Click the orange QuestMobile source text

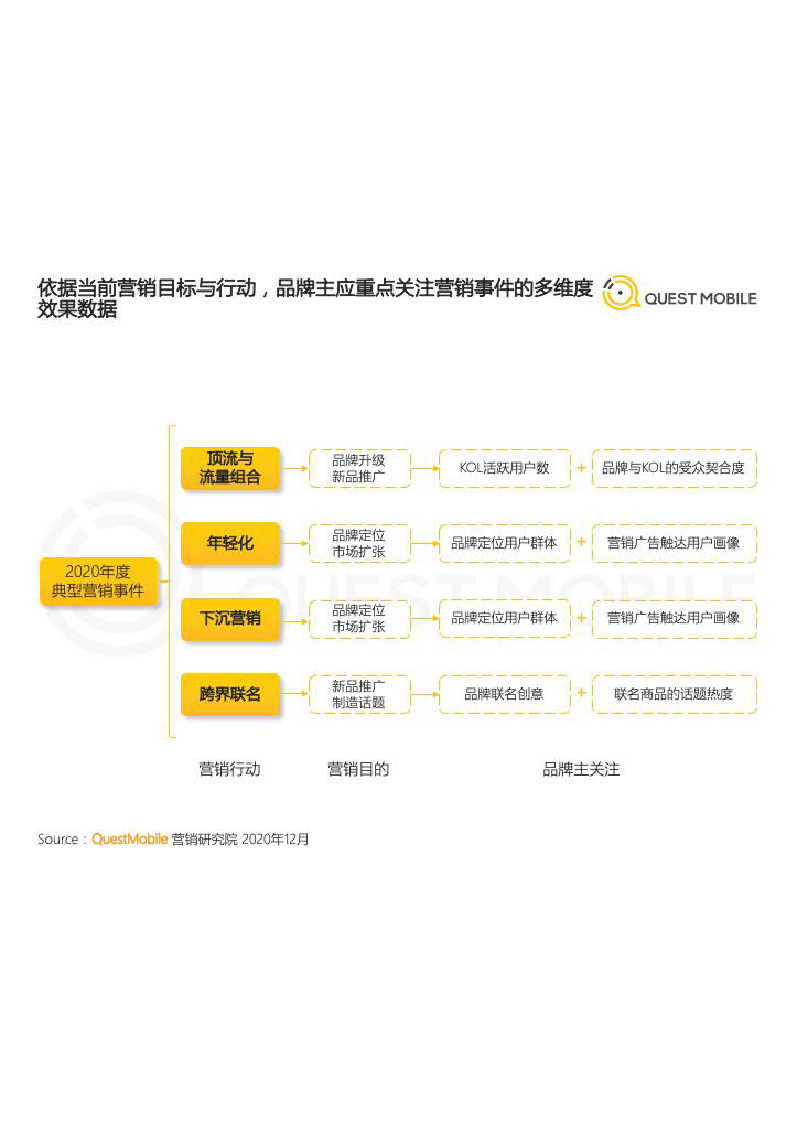click(x=129, y=839)
